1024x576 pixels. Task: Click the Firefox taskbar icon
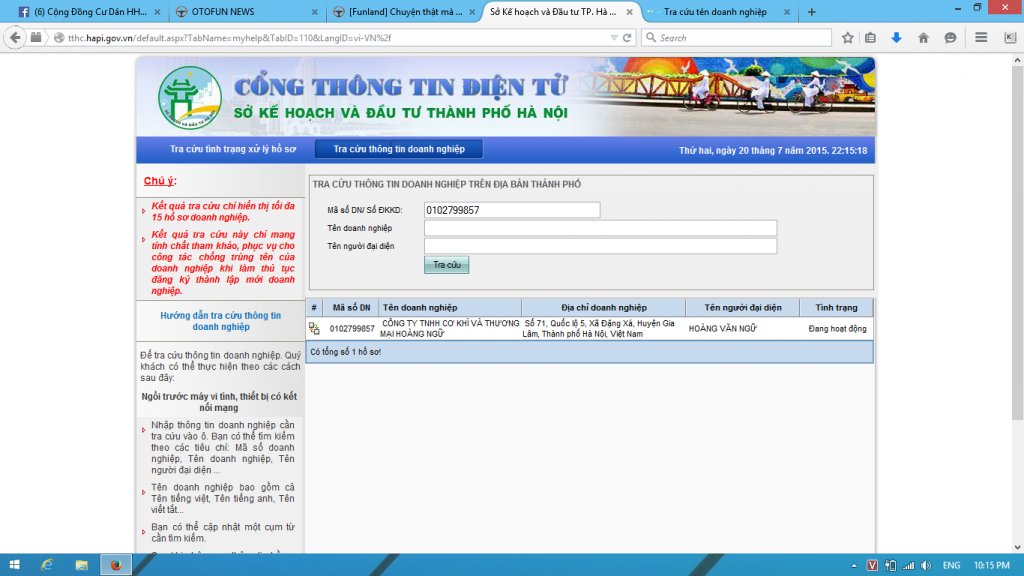pos(116,565)
